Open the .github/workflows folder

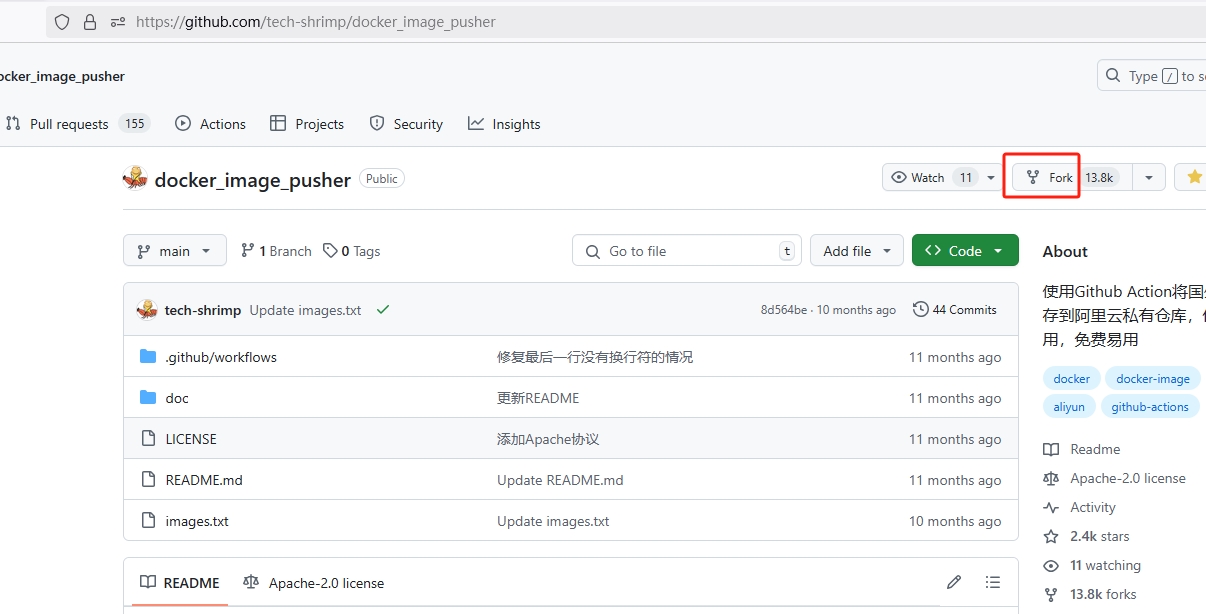pos(221,357)
